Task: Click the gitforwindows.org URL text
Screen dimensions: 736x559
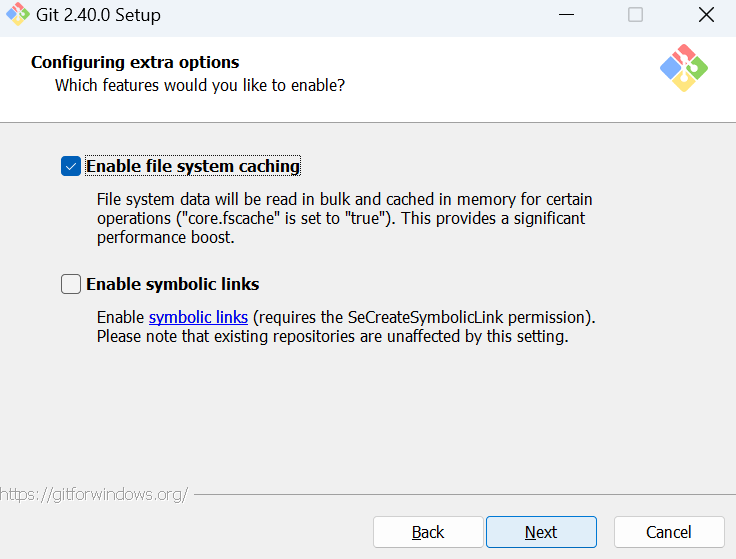Action: pyautogui.click(x=94, y=495)
